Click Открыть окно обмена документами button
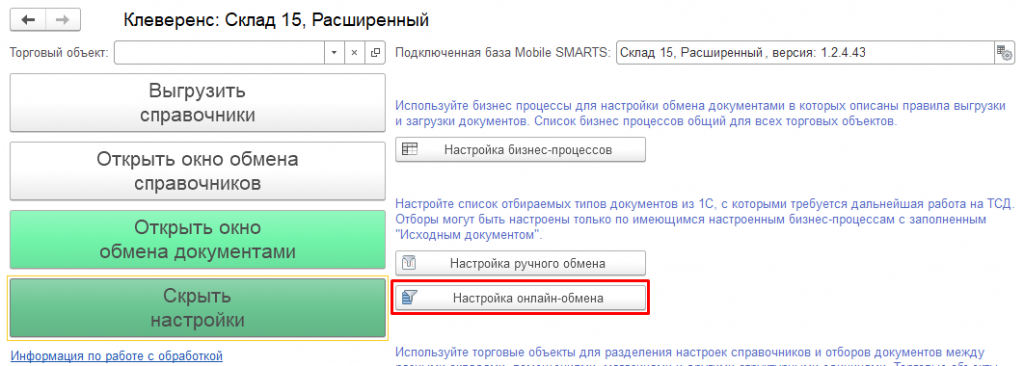The height and width of the screenshot is (366, 1024). pyautogui.click(x=197, y=239)
